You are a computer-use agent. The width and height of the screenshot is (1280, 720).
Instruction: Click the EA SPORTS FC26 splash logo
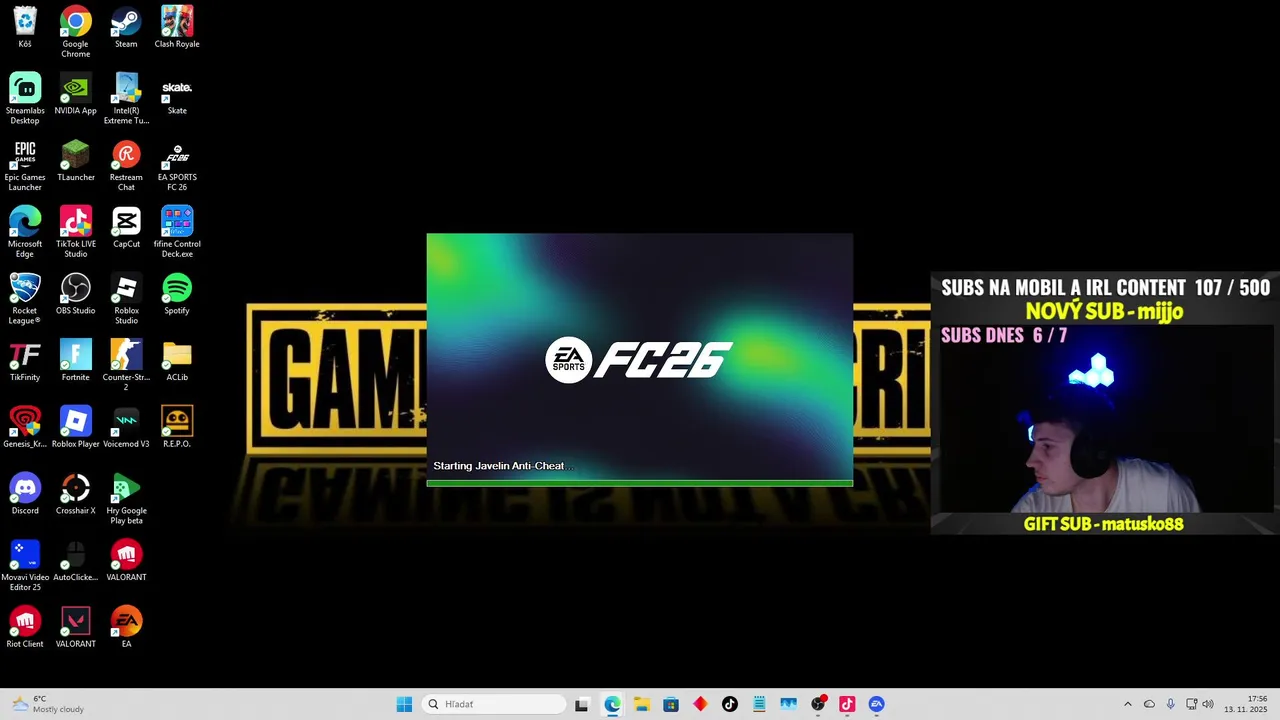coord(639,360)
